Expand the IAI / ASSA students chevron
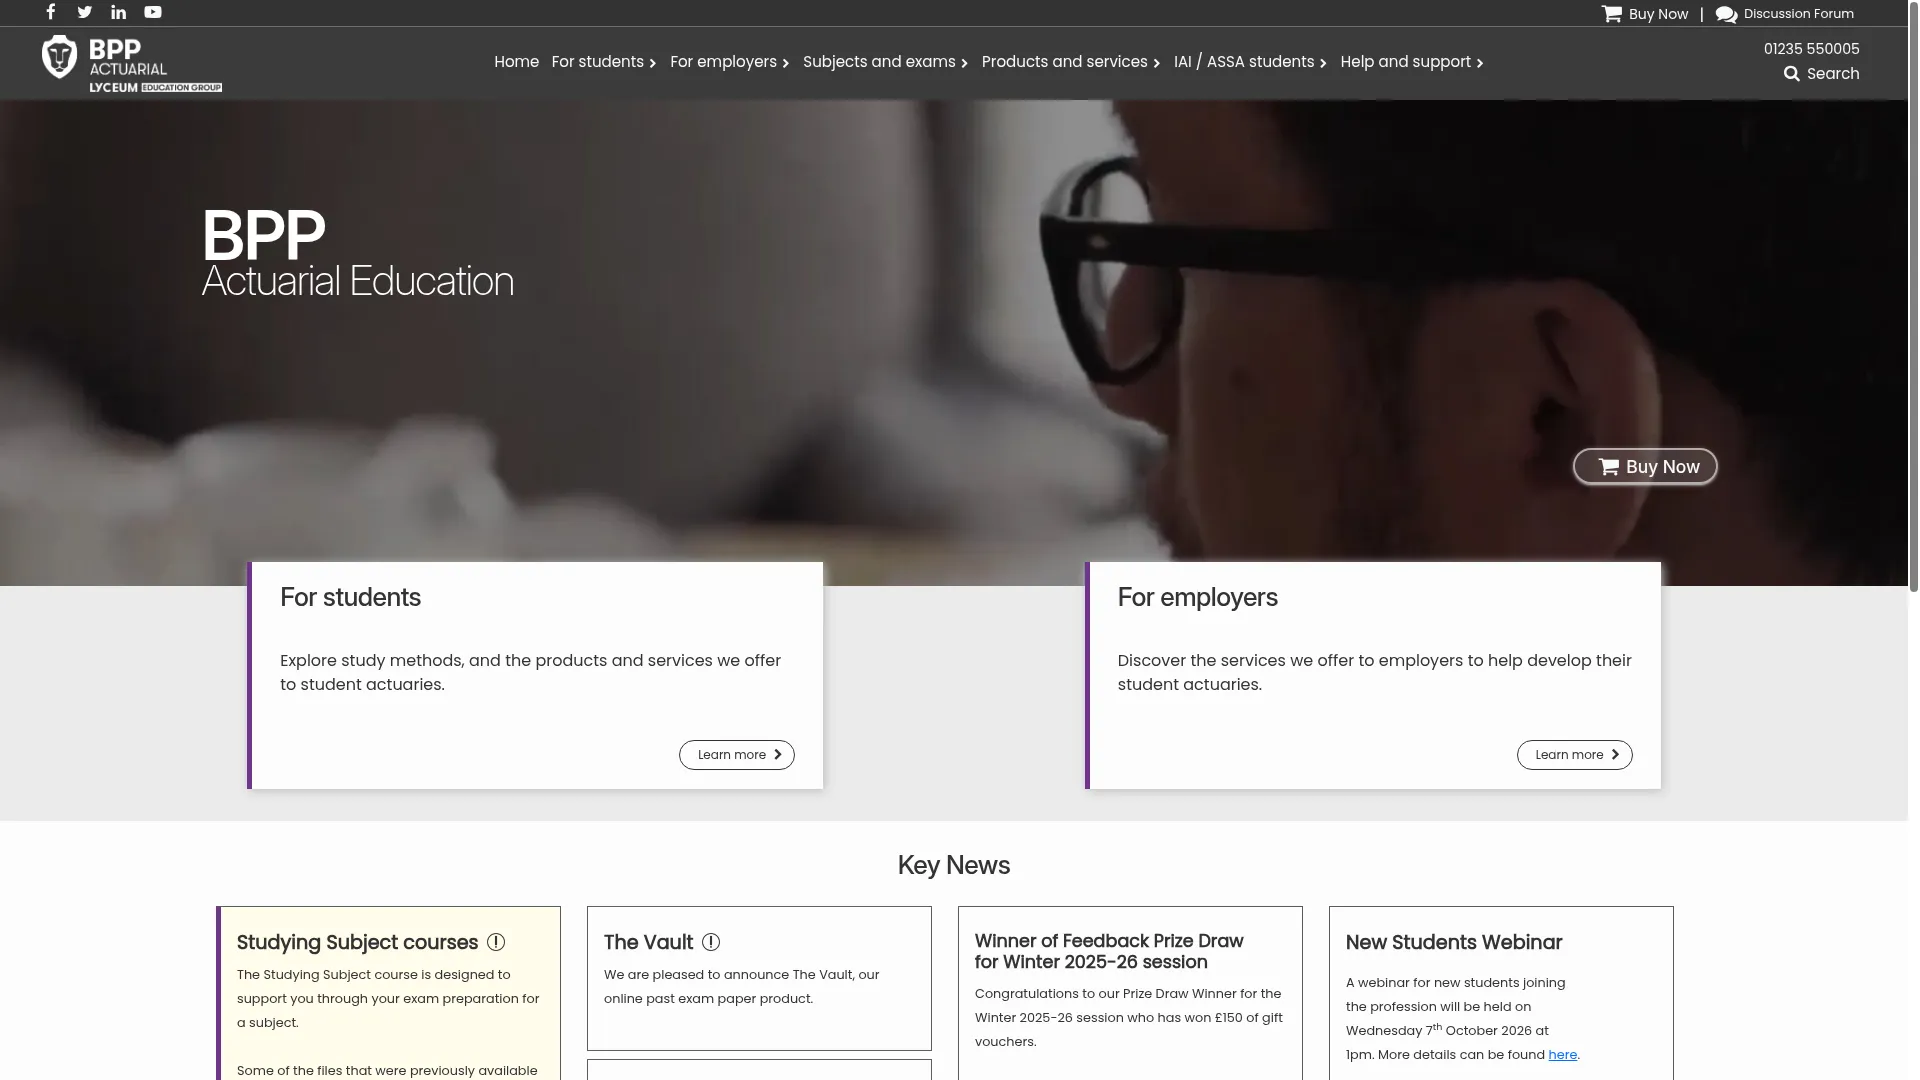 1323,63
